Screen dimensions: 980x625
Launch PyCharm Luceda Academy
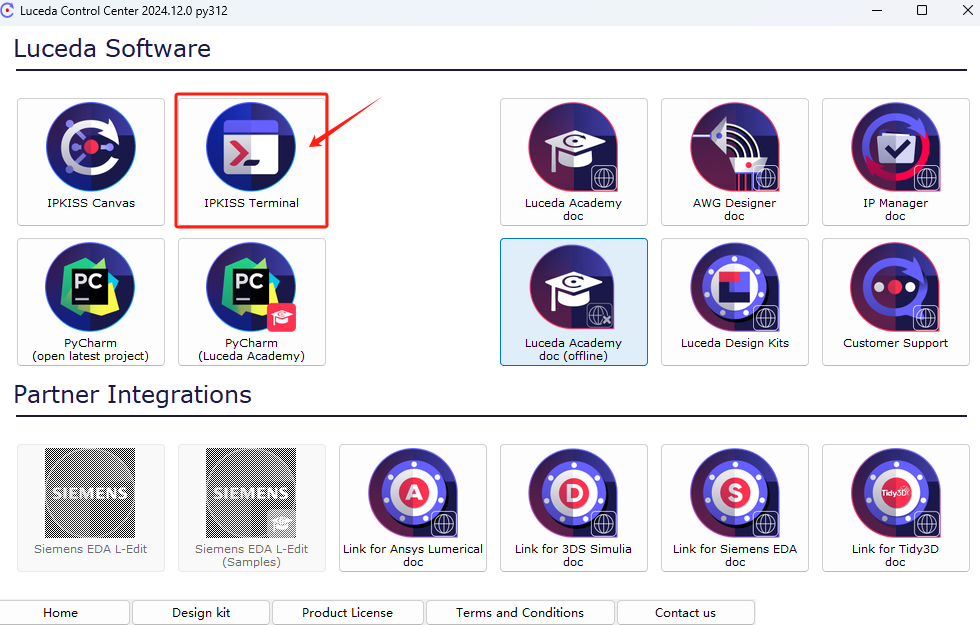pos(251,302)
